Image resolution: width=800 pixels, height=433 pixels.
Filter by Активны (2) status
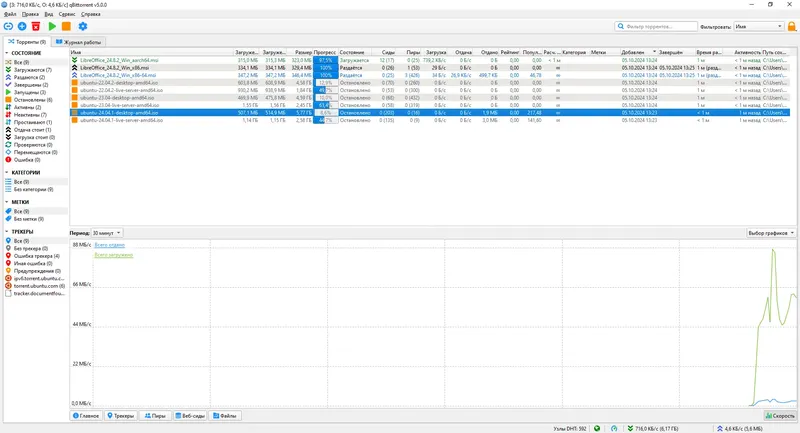coord(28,108)
